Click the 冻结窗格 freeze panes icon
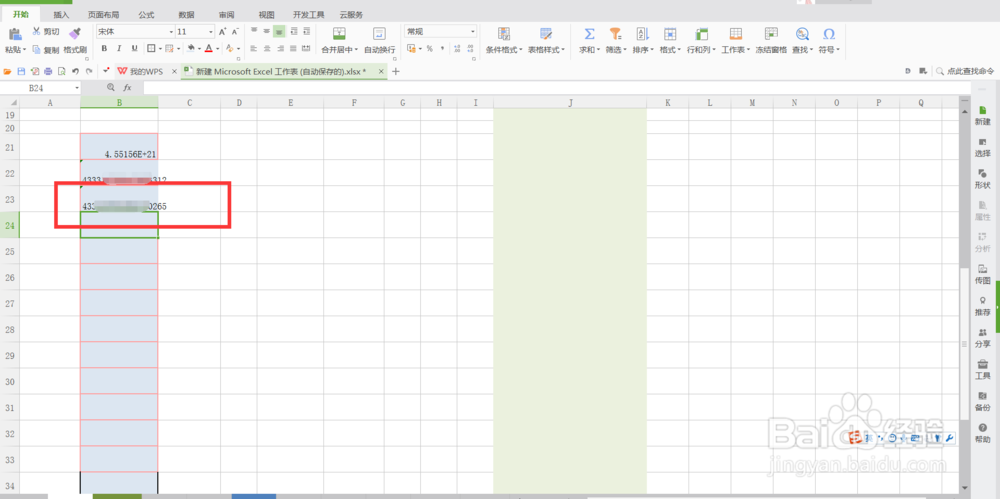Viewport: 1000px width, 499px height. tap(771, 34)
